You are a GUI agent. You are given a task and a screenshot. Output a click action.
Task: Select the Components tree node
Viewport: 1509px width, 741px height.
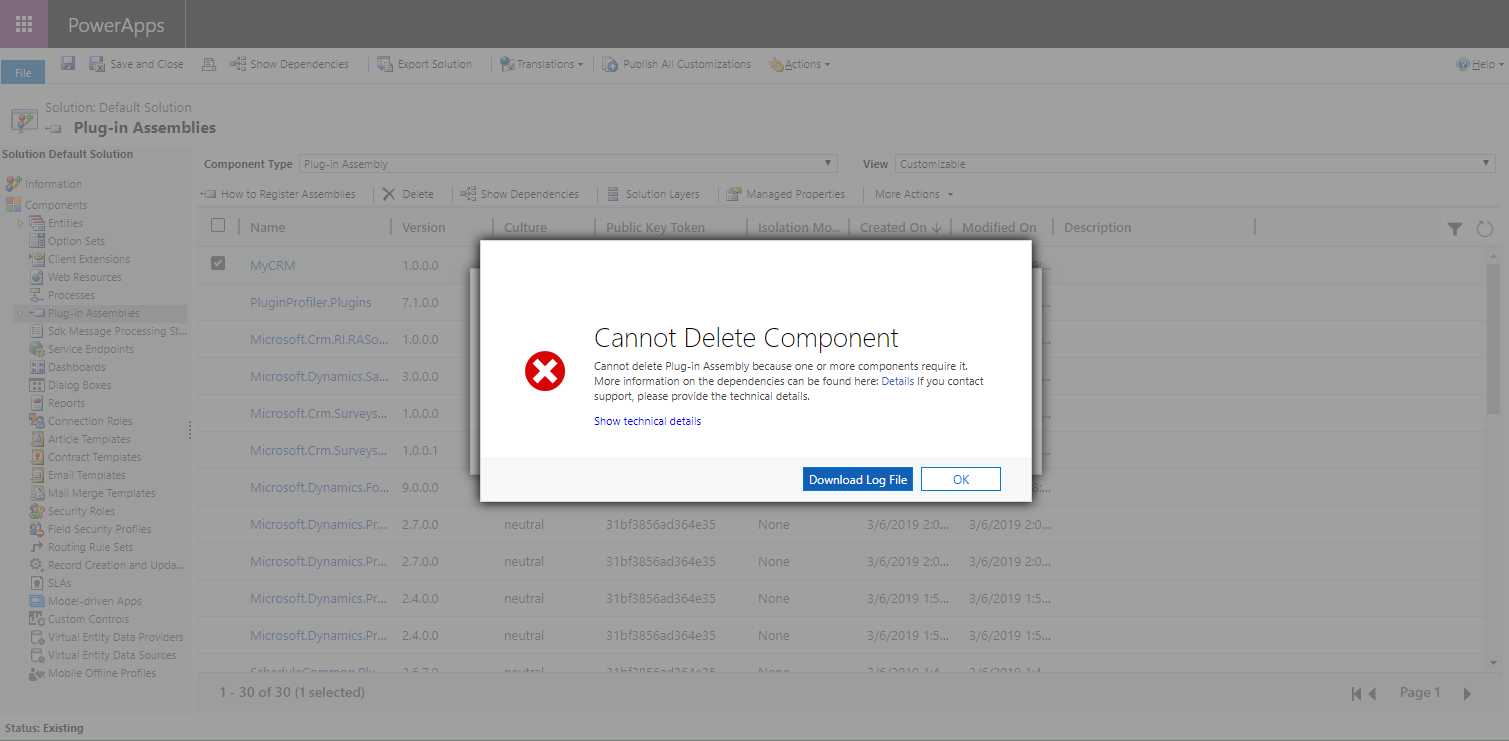click(56, 205)
